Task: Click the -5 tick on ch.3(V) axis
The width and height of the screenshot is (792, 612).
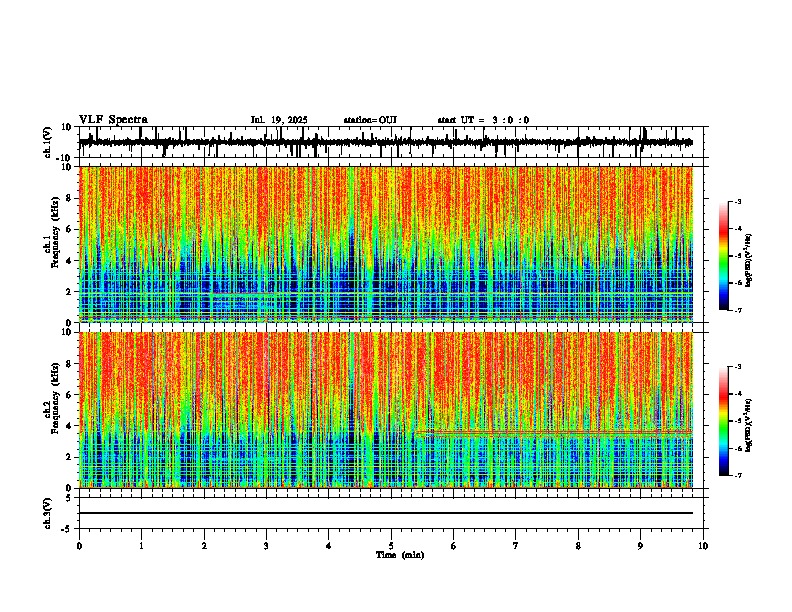Action: pyautogui.click(x=67, y=529)
